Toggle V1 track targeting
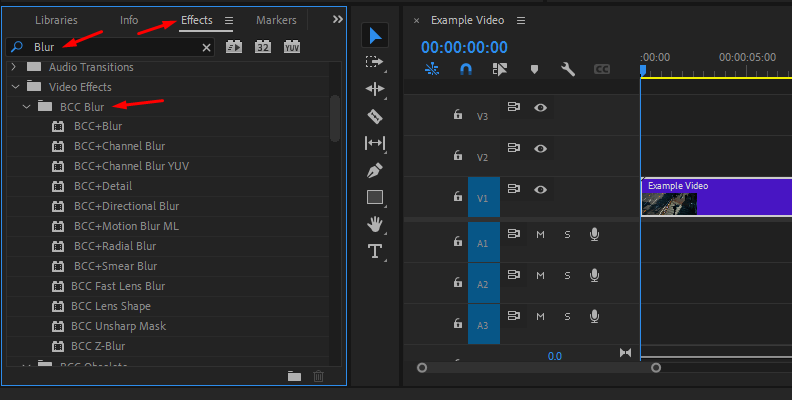Screen dimensions: 792x400 pos(483,197)
